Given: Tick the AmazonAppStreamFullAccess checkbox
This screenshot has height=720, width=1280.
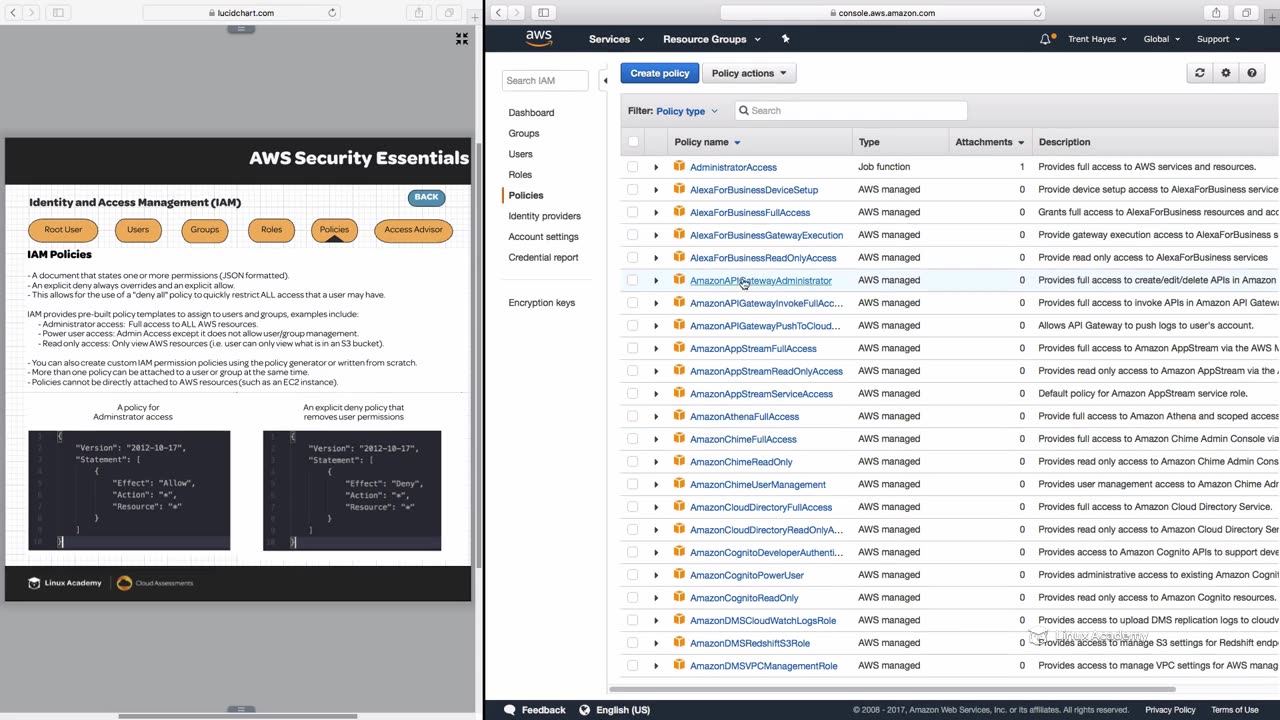Looking at the screenshot, I should (x=633, y=348).
